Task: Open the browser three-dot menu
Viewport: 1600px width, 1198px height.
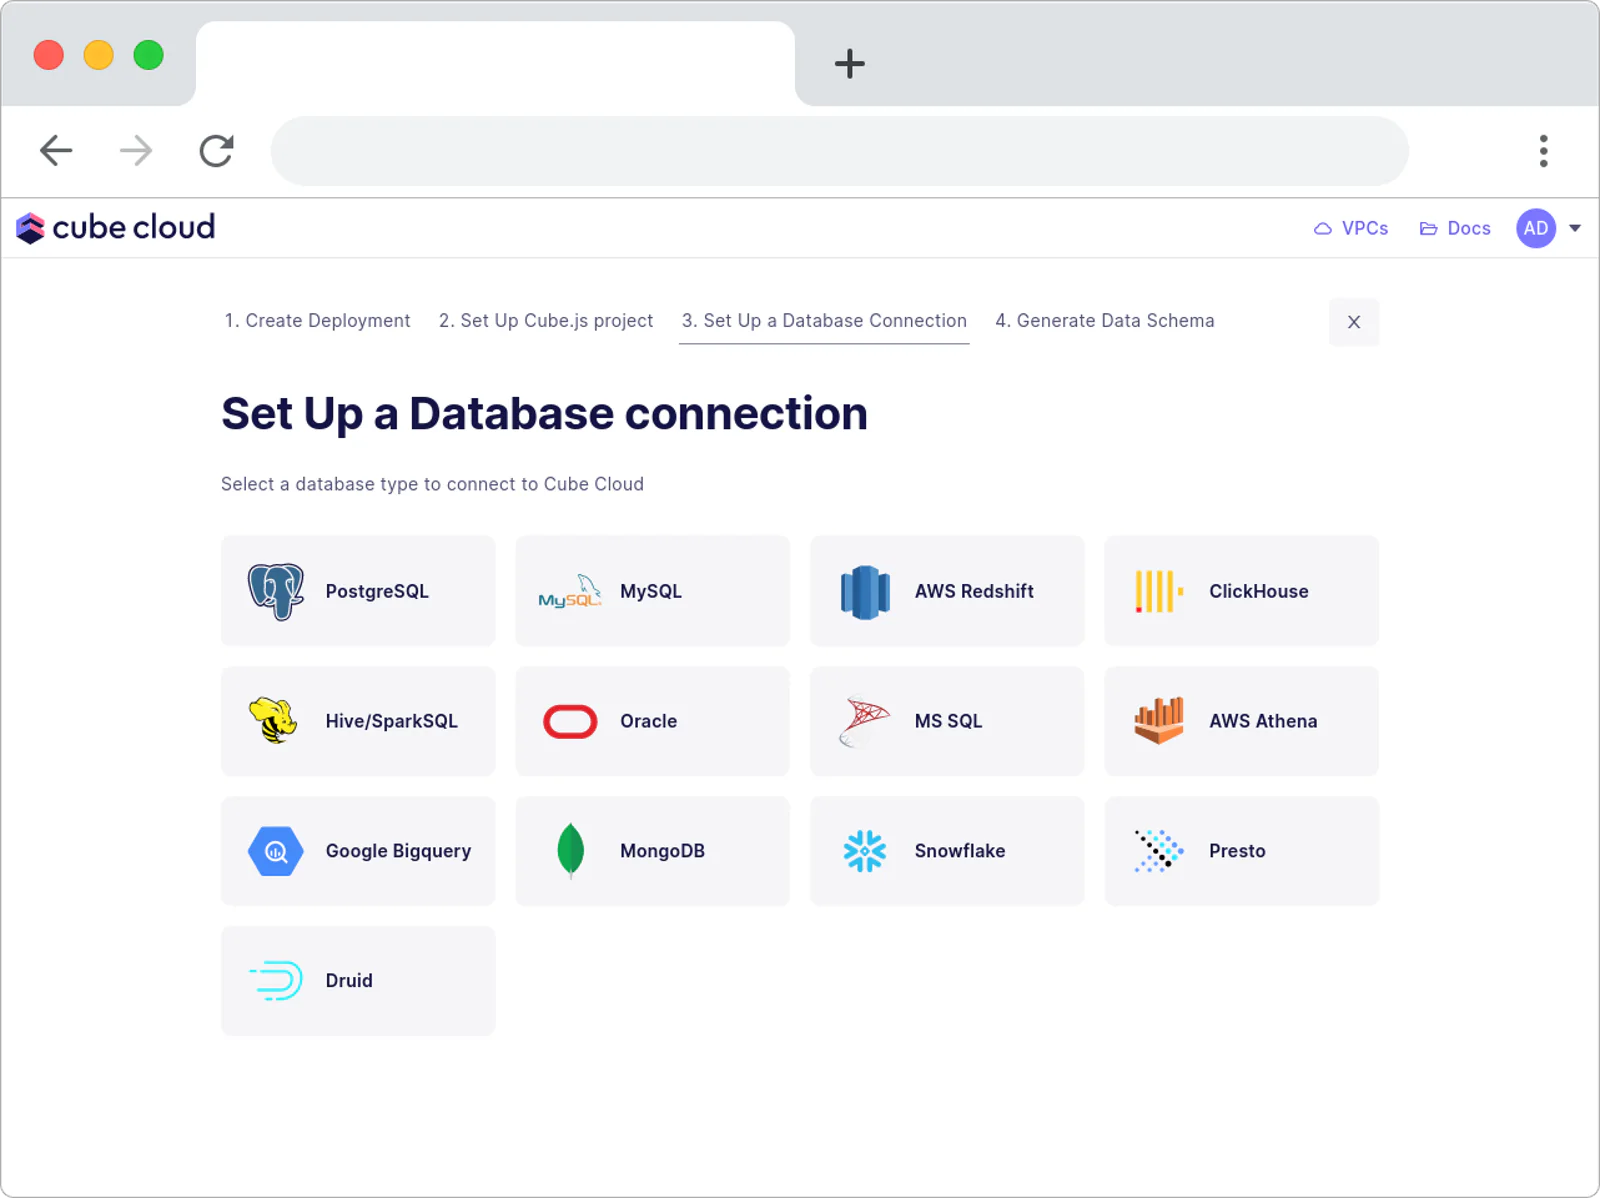Action: pos(1544,151)
